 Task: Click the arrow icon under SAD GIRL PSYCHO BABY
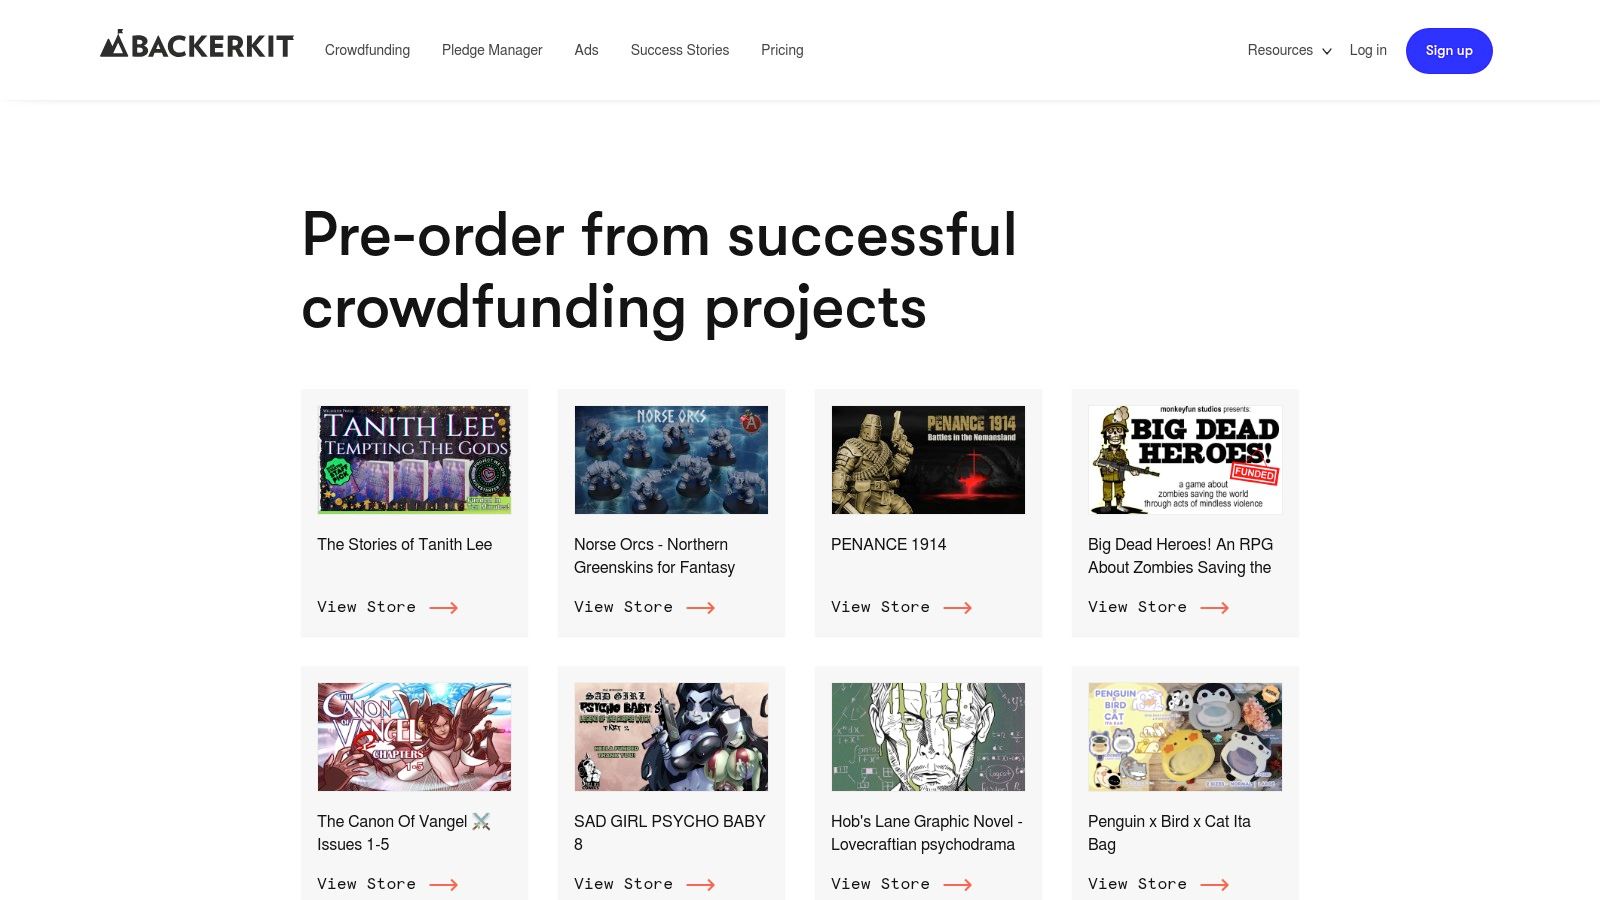701,884
